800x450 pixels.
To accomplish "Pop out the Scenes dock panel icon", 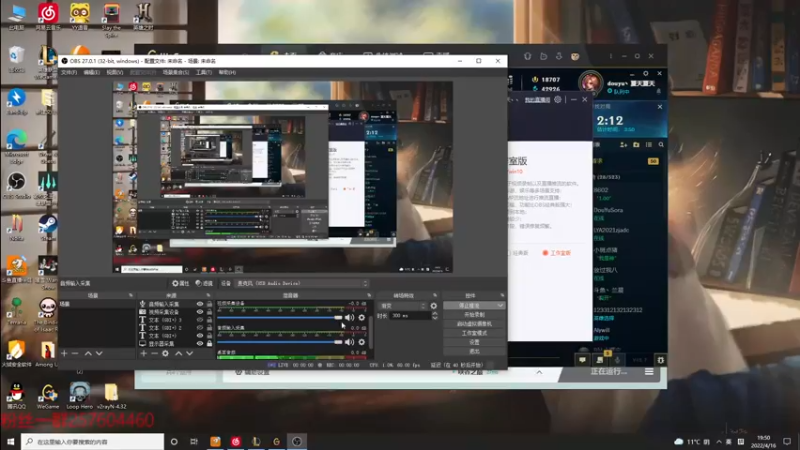I will [131, 295].
